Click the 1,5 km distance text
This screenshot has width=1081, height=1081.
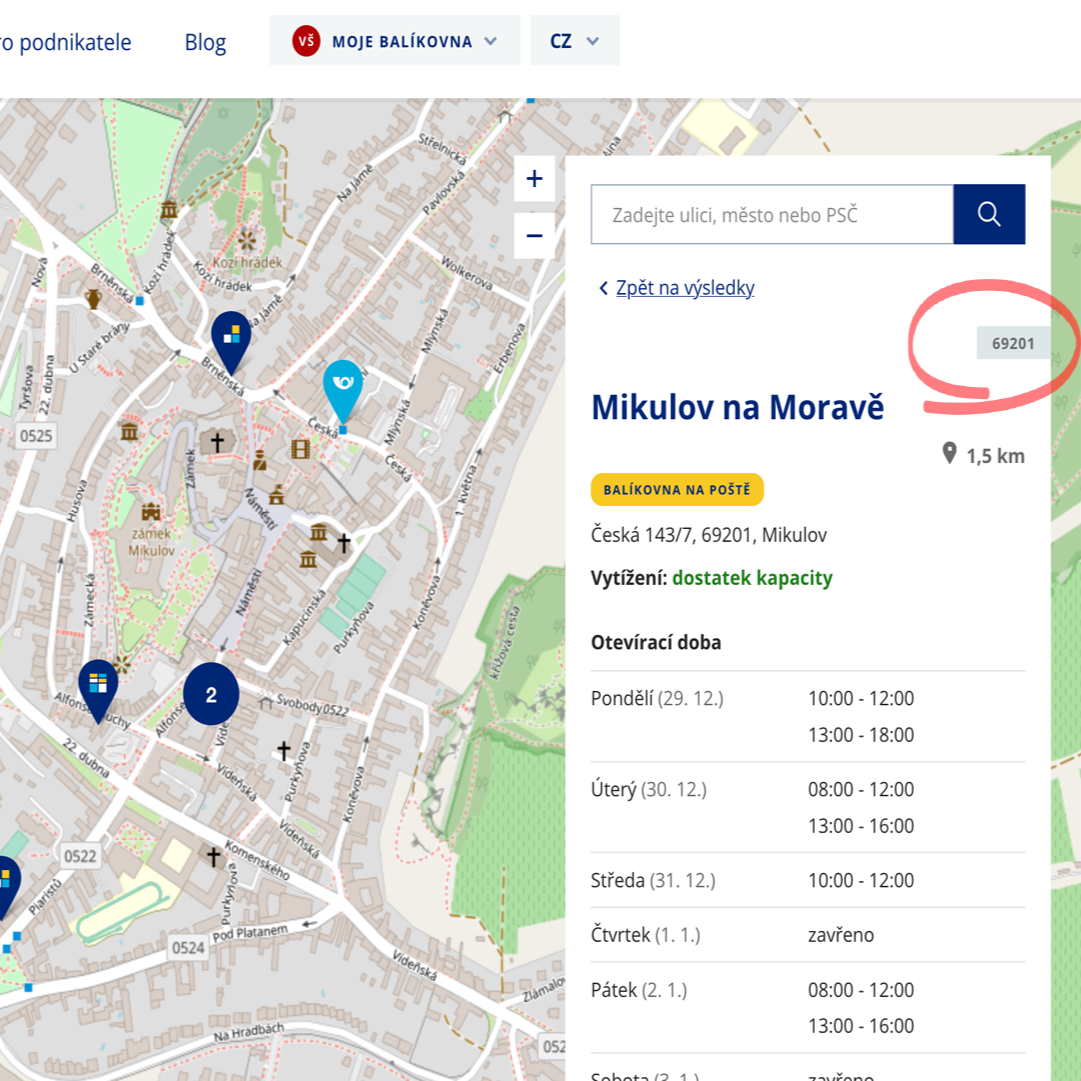coord(996,456)
